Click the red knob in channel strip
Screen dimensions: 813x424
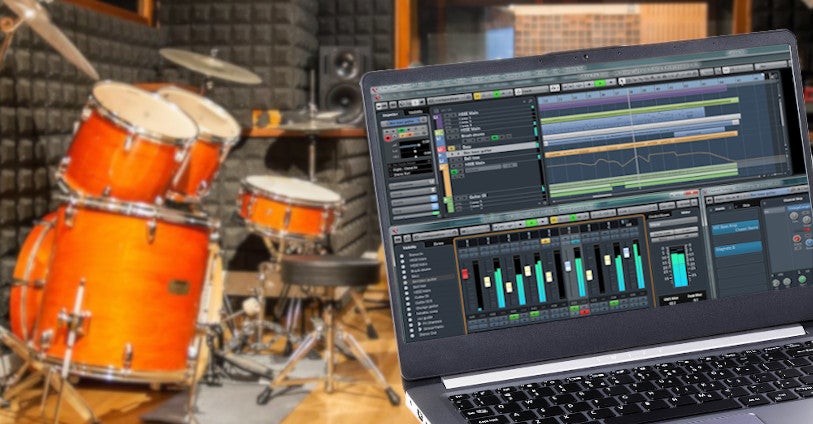pos(797,238)
